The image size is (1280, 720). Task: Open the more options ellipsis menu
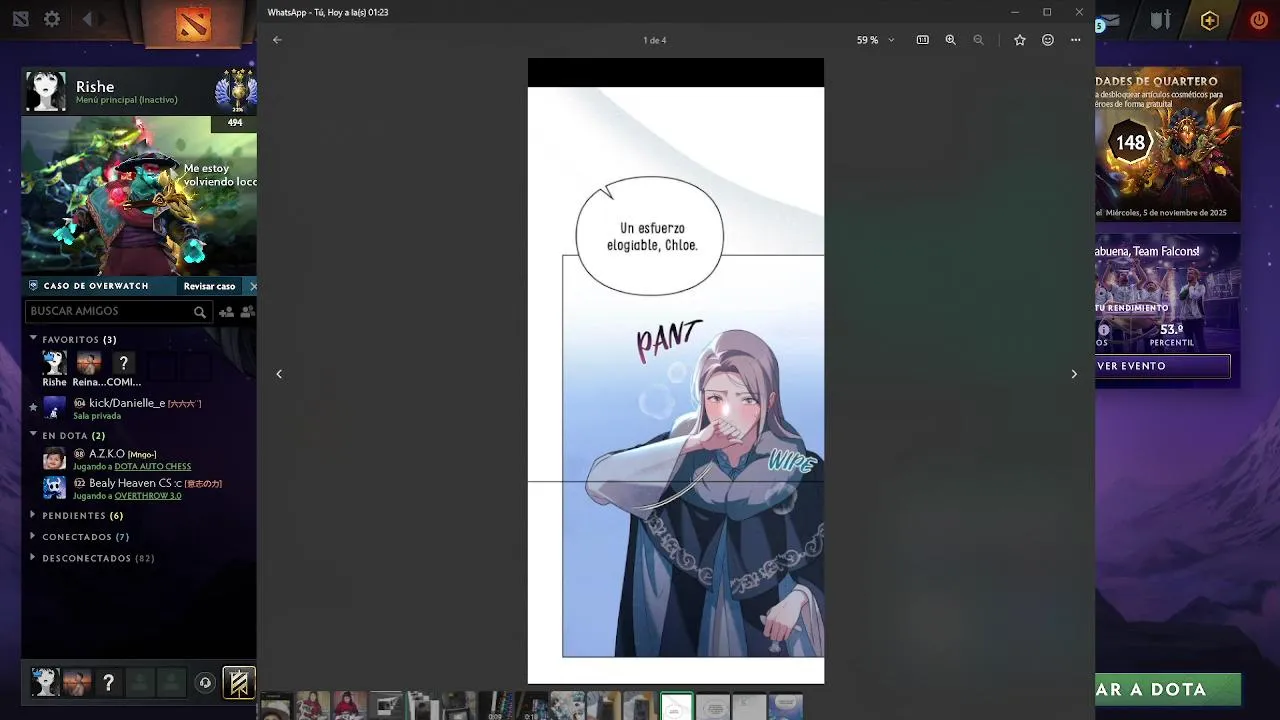1076,40
